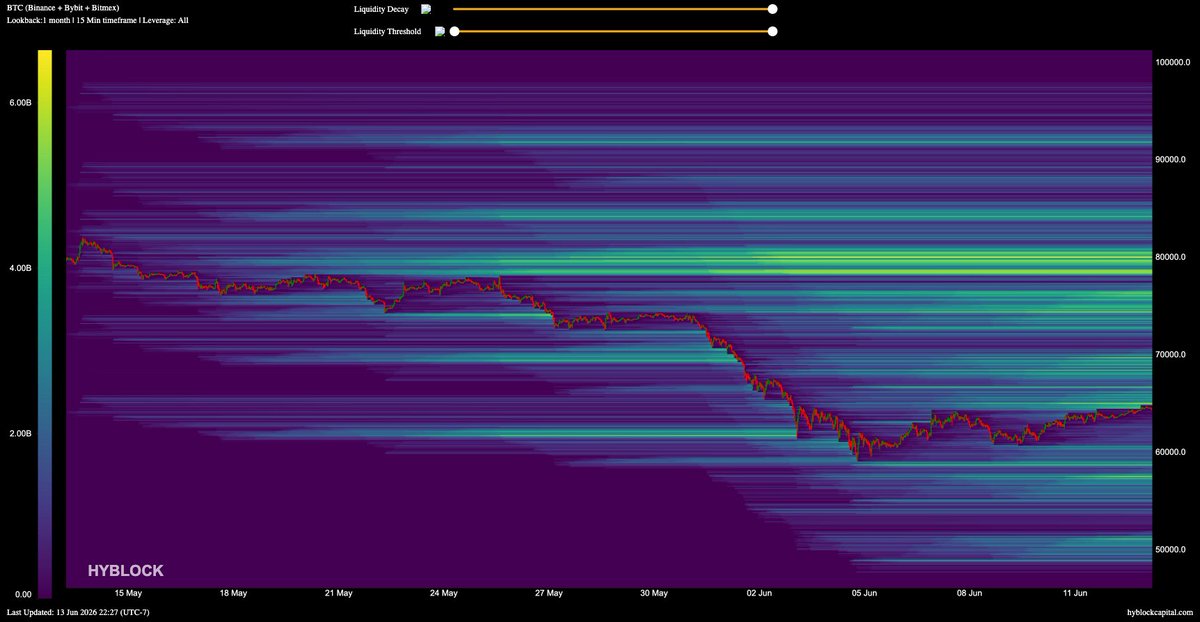This screenshot has height=622, width=1200.
Task: Click the 80000.0 price axis label
Action: point(1171,257)
